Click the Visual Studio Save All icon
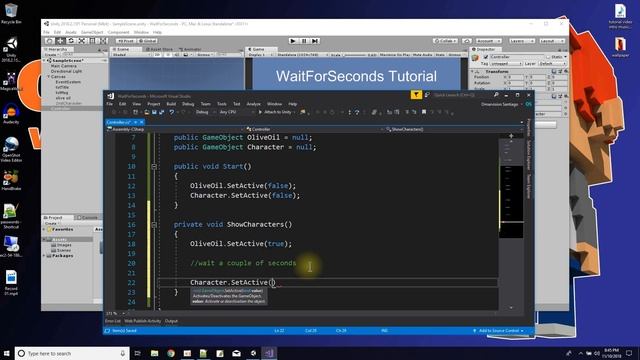This screenshot has height=360, width=640. (162, 112)
